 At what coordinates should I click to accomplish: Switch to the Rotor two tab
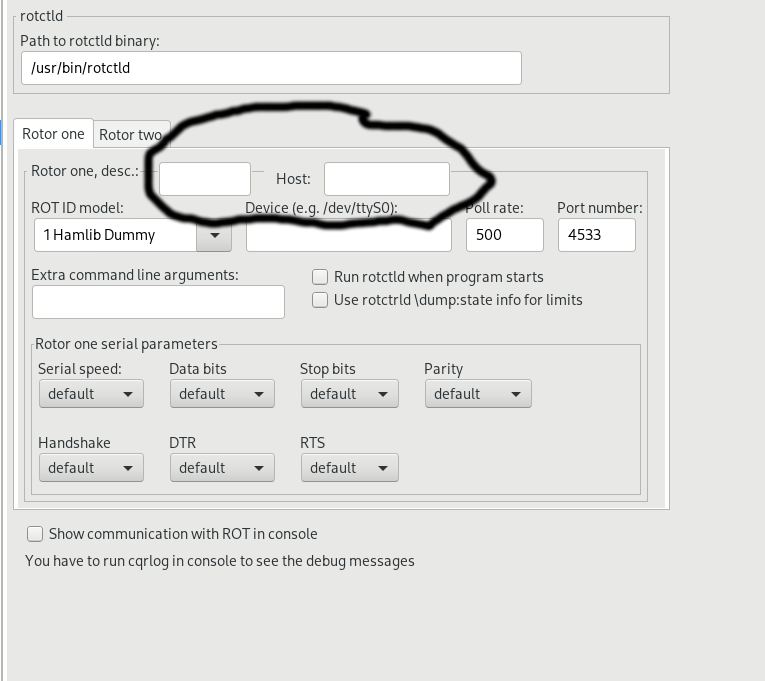130,135
